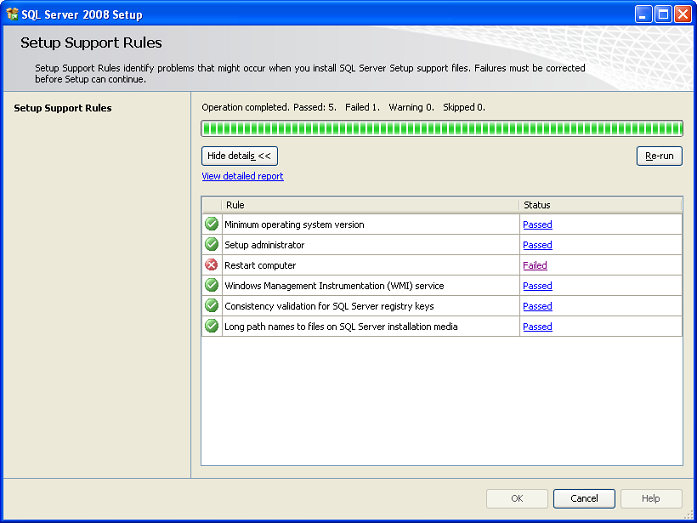Image resolution: width=697 pixels, height=523 pixels.
Task: Click the red X icon beside Restart computer
Action: [212, 265]
